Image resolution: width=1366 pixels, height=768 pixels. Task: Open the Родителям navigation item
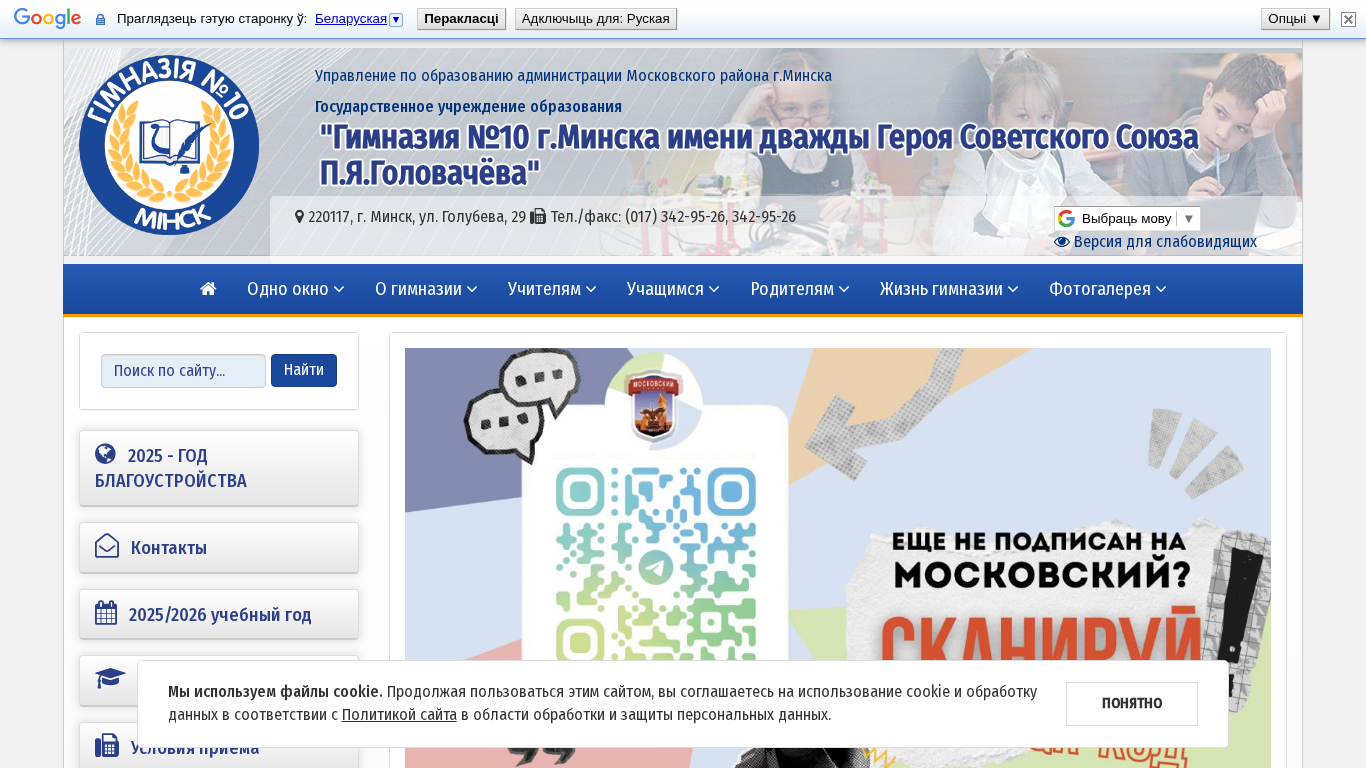tap(800, 289)
